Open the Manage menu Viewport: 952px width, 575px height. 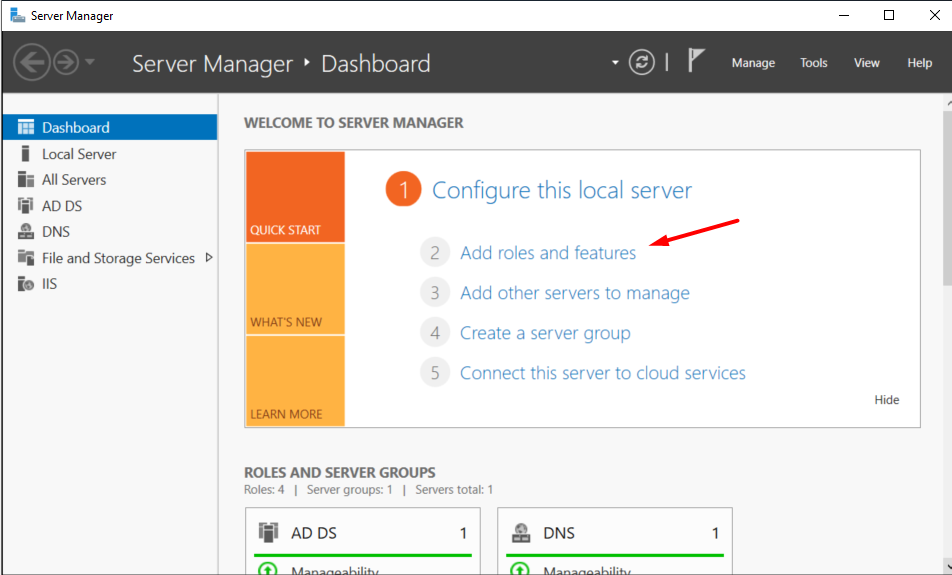[x=753, y=63]
